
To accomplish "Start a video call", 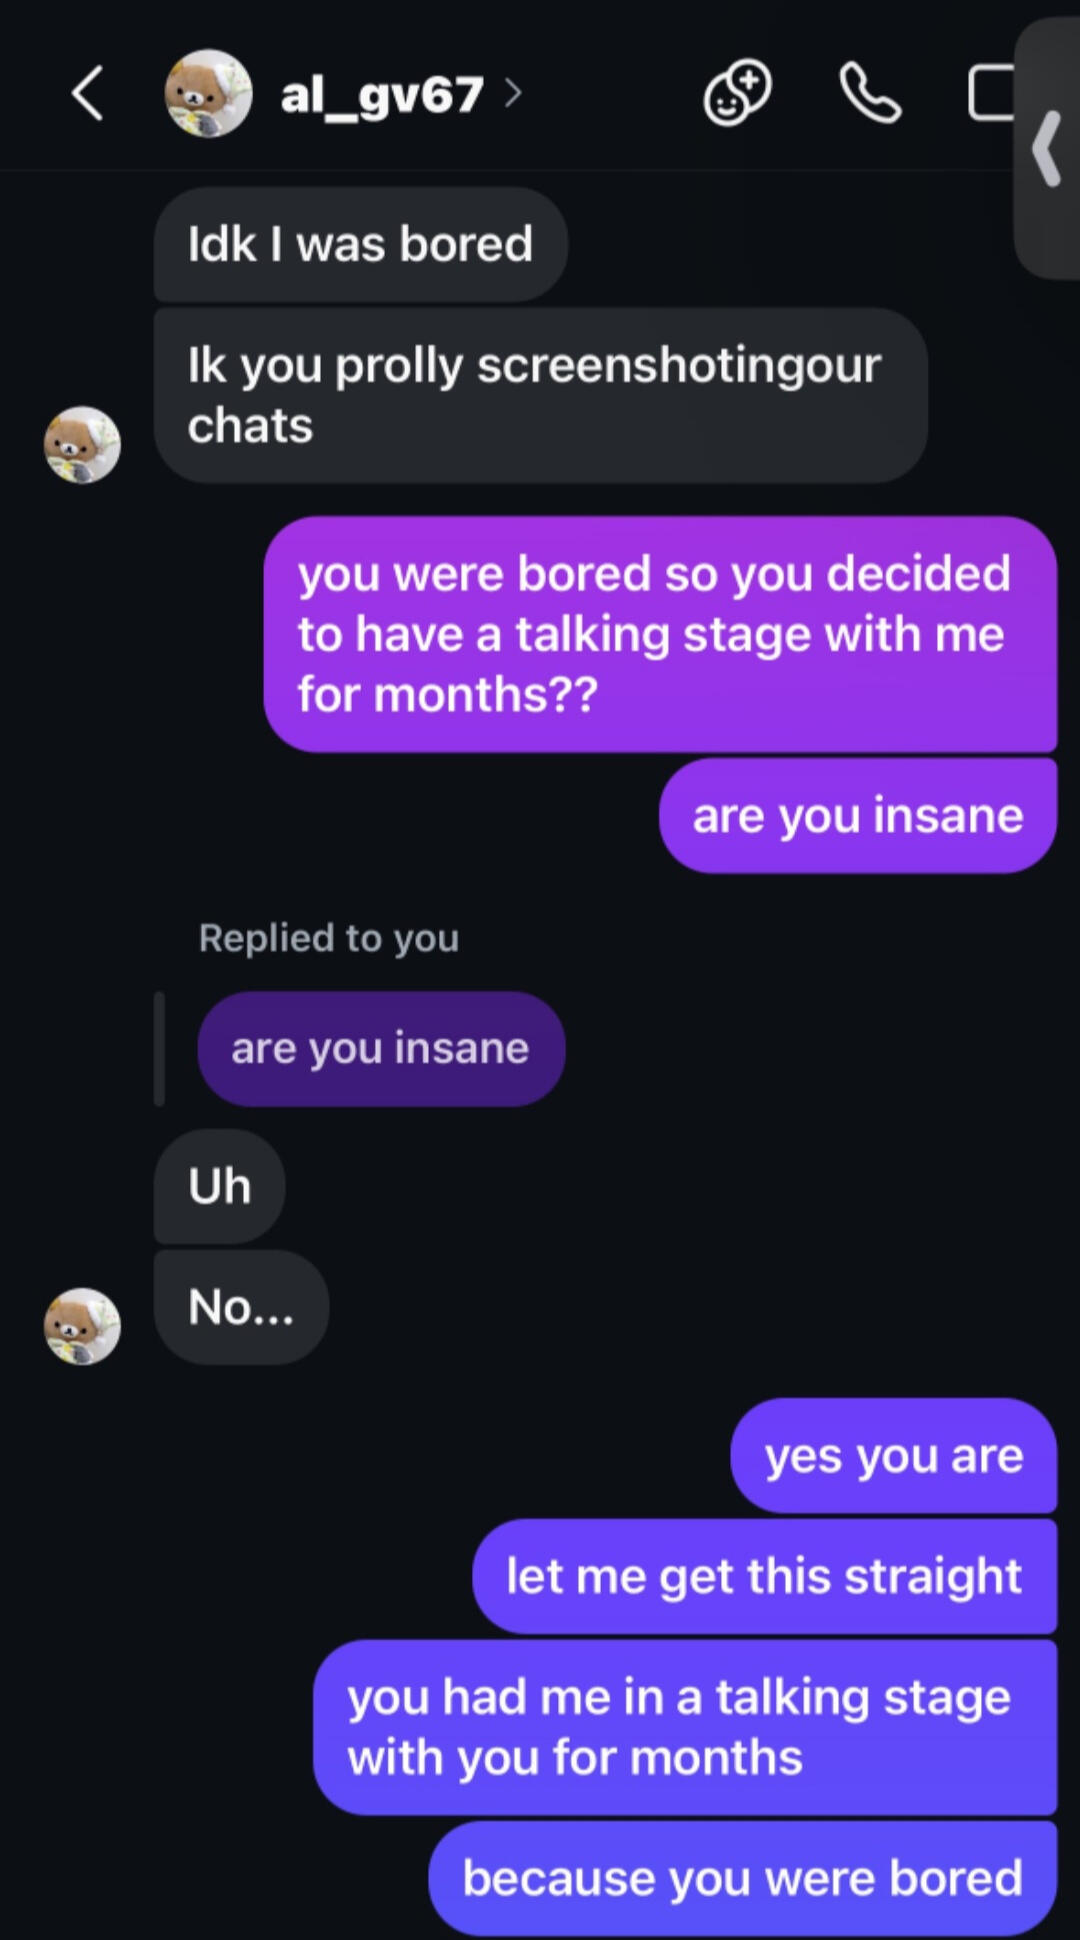I will tap(992, 94).
